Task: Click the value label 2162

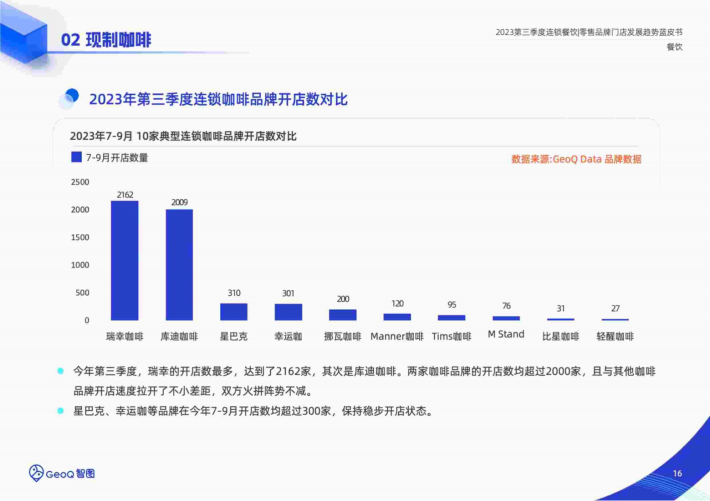Action: tap(125, 195)
